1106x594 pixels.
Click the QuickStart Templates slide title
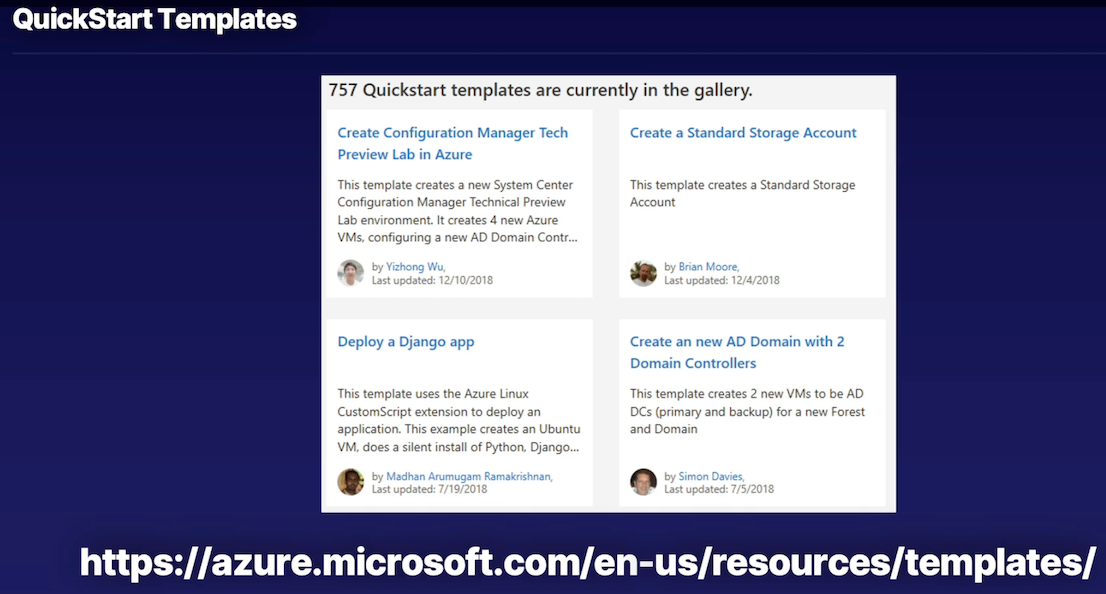[155, 19]
